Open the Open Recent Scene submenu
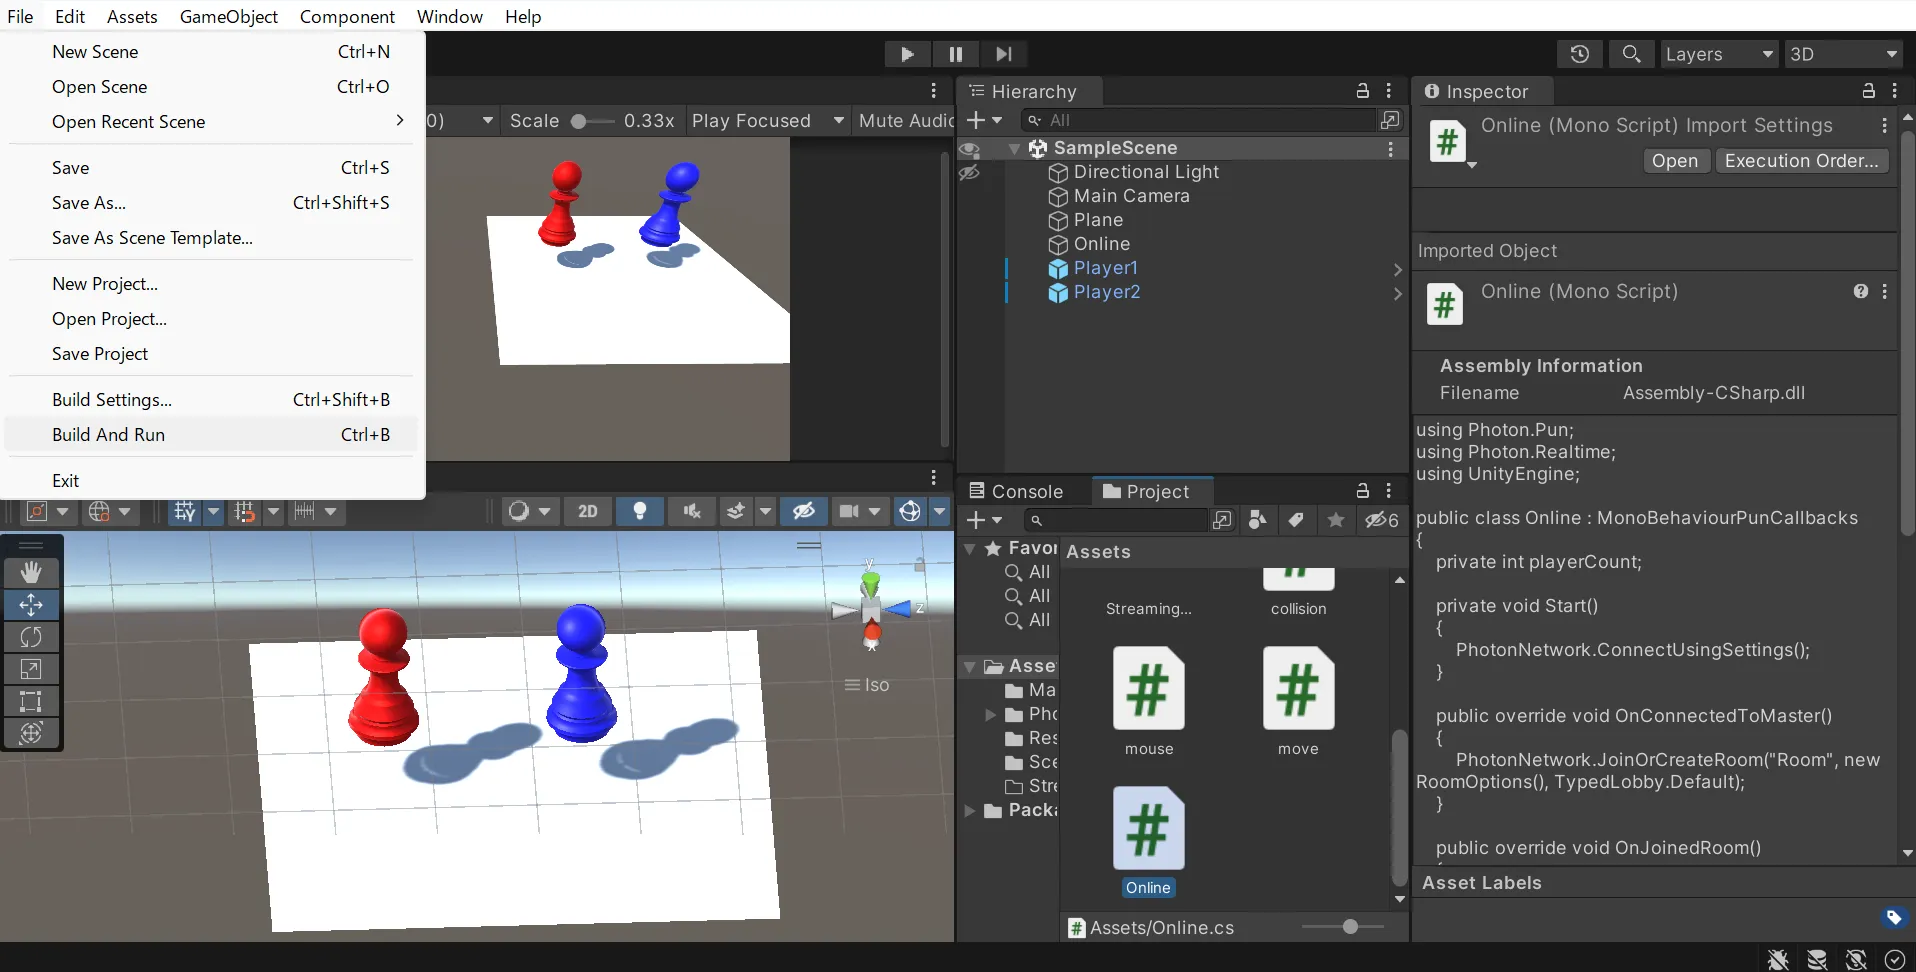Screen dimensions: 1916x972 coord(211,121)
